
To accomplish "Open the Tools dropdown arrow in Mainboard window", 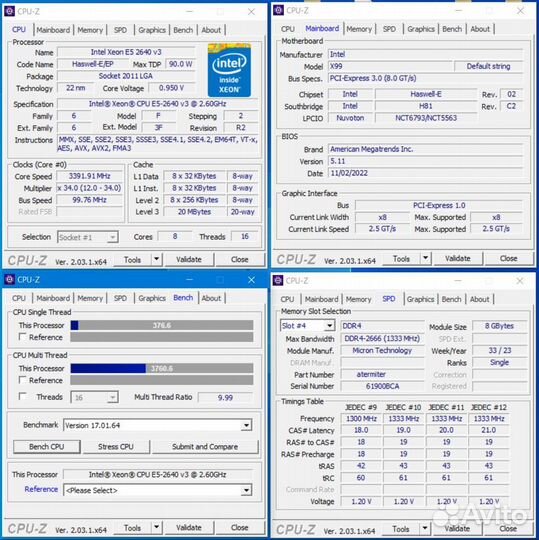I will tap(426, 258).
